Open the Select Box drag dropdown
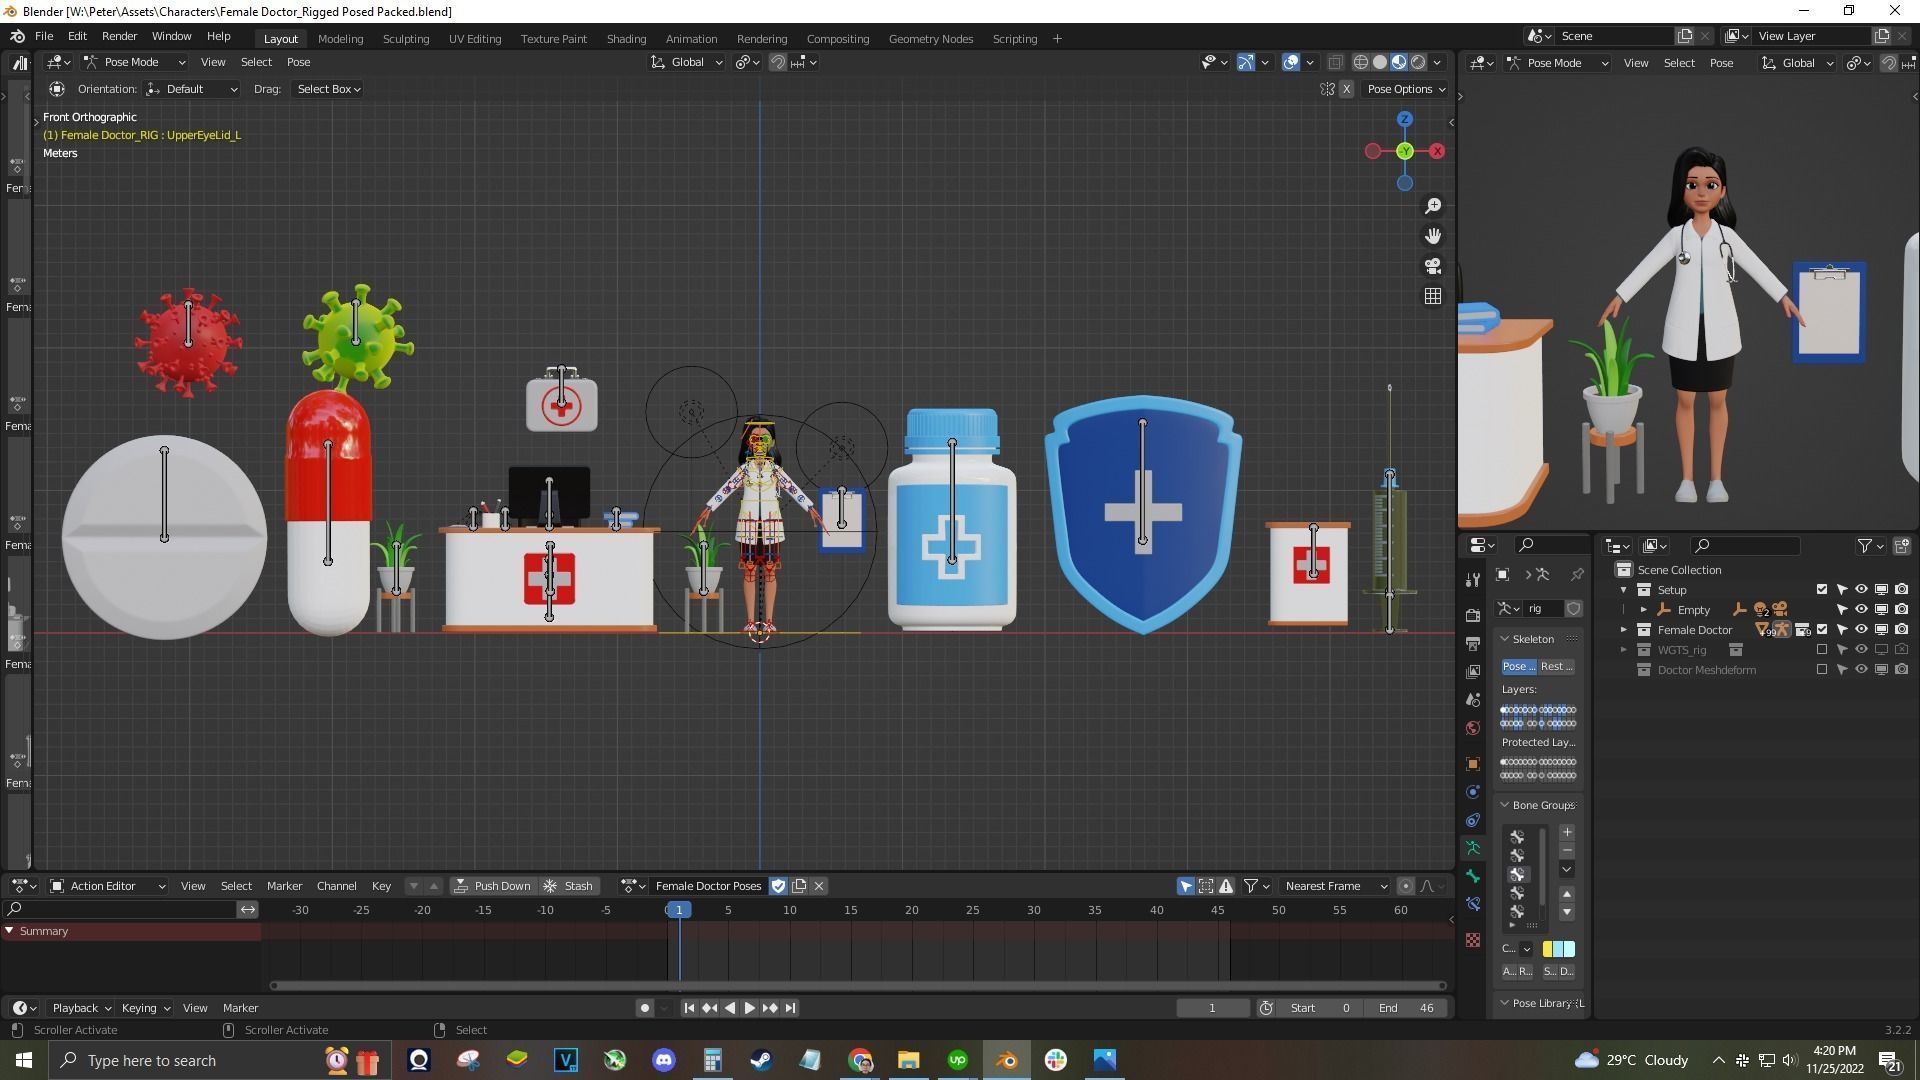 click(328, 89)
